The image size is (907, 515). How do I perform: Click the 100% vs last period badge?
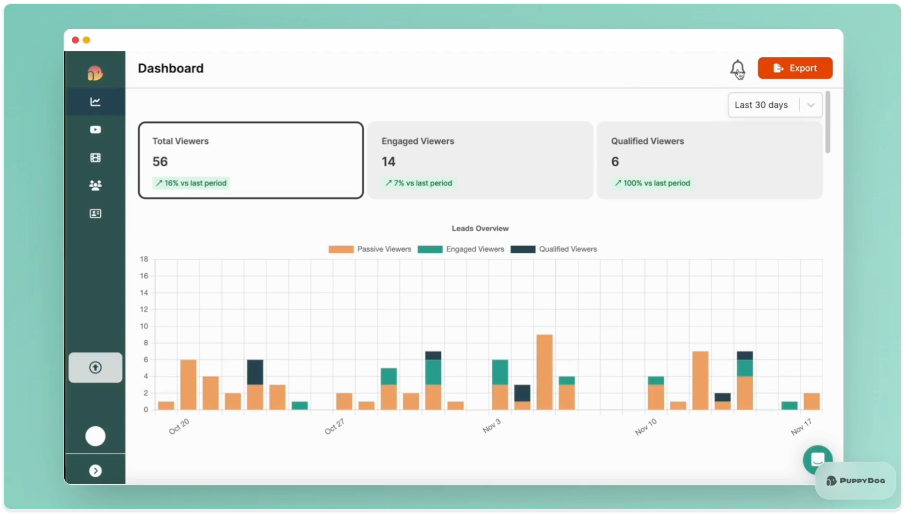click(652, 183)
